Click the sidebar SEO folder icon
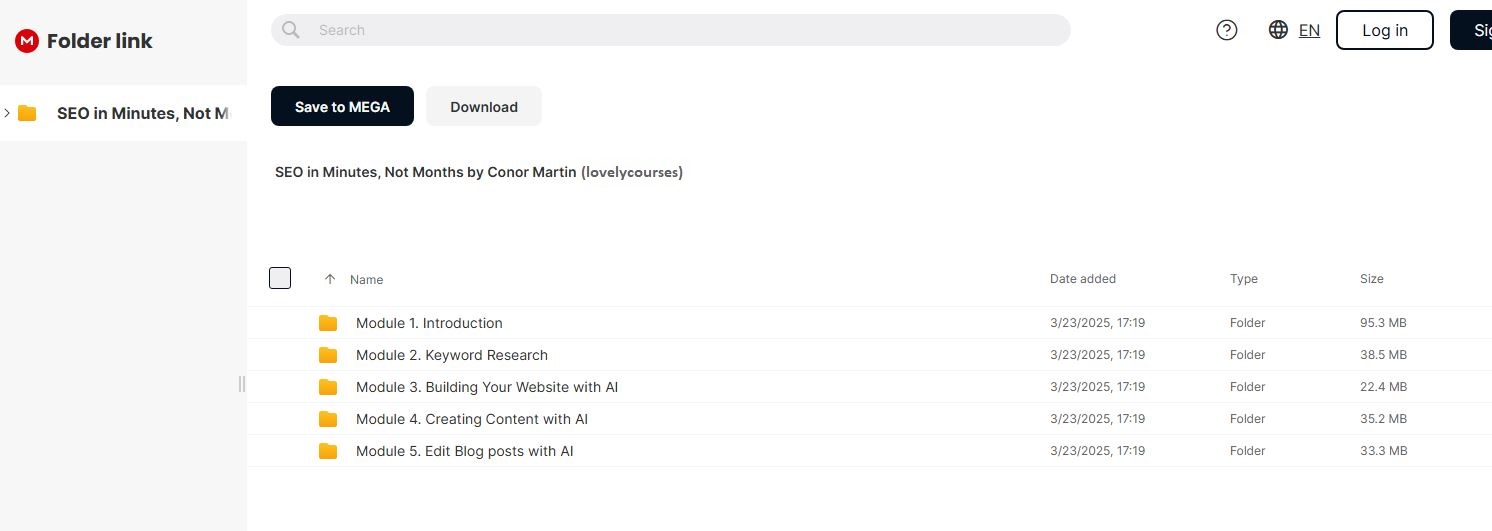The image size is (1492, 531). pos(27,113)
